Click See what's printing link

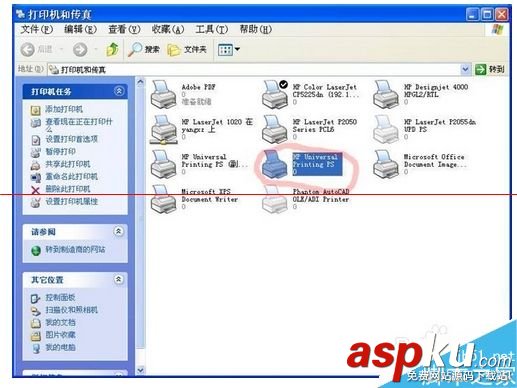click(79, 124)
